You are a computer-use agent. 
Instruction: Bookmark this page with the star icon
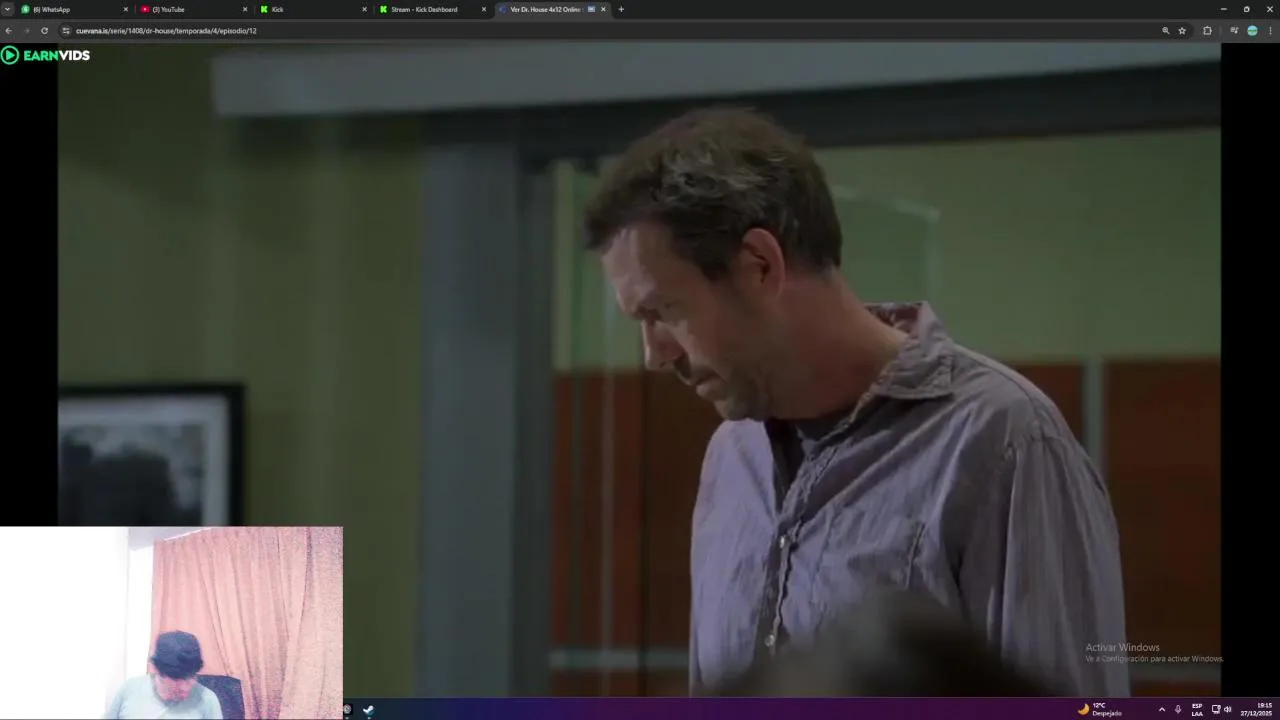tap(1182, 31)
